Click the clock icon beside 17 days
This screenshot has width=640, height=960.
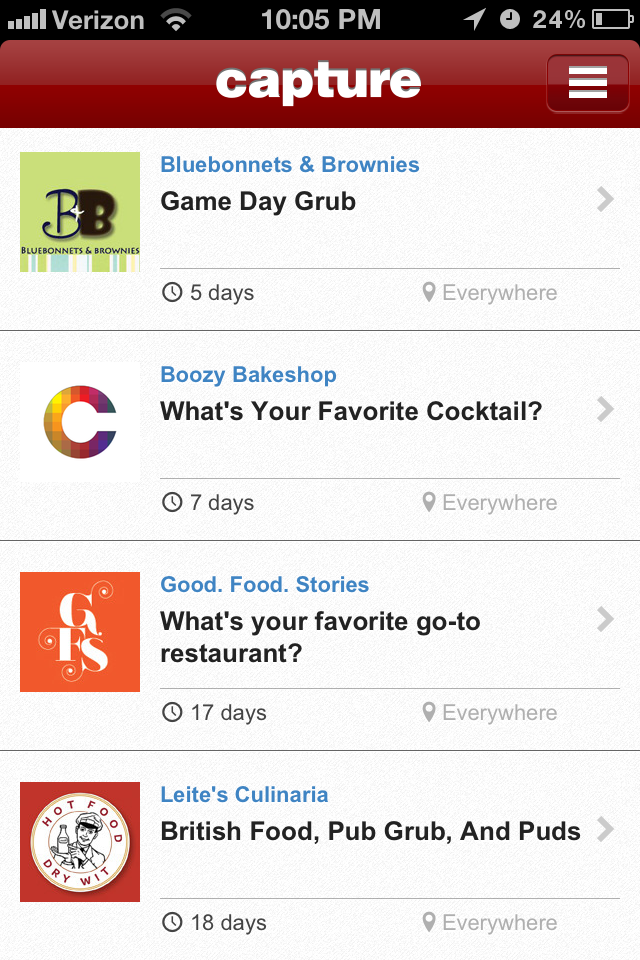click(172, 713)
